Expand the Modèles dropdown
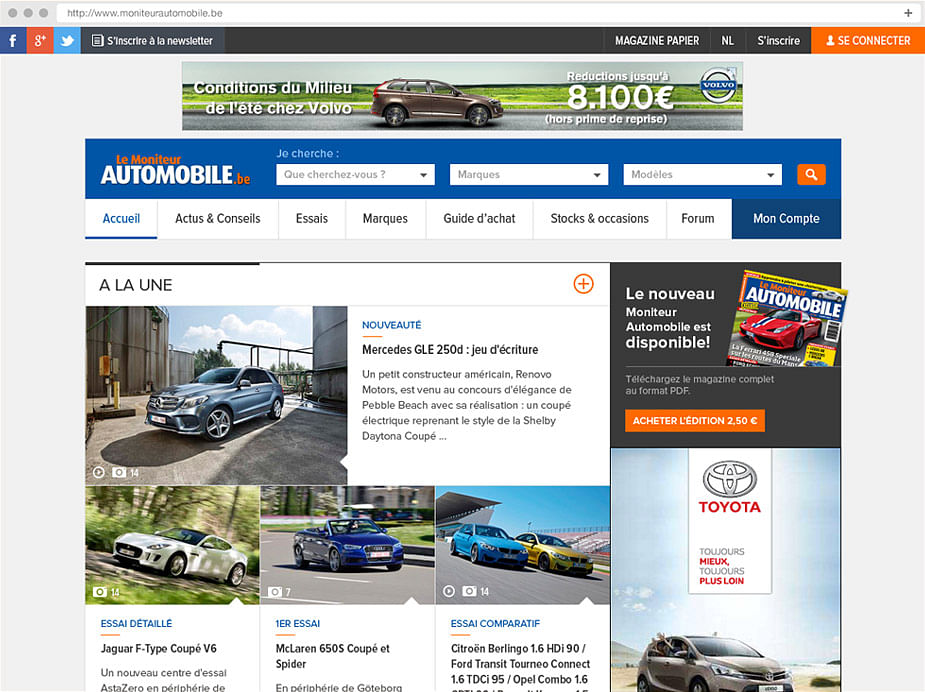The image size is (925, 692). click(x=702, y=175)
